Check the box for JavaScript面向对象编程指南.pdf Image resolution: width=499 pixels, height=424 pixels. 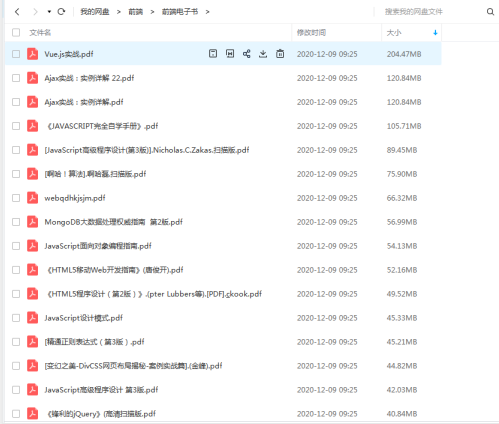16,246
